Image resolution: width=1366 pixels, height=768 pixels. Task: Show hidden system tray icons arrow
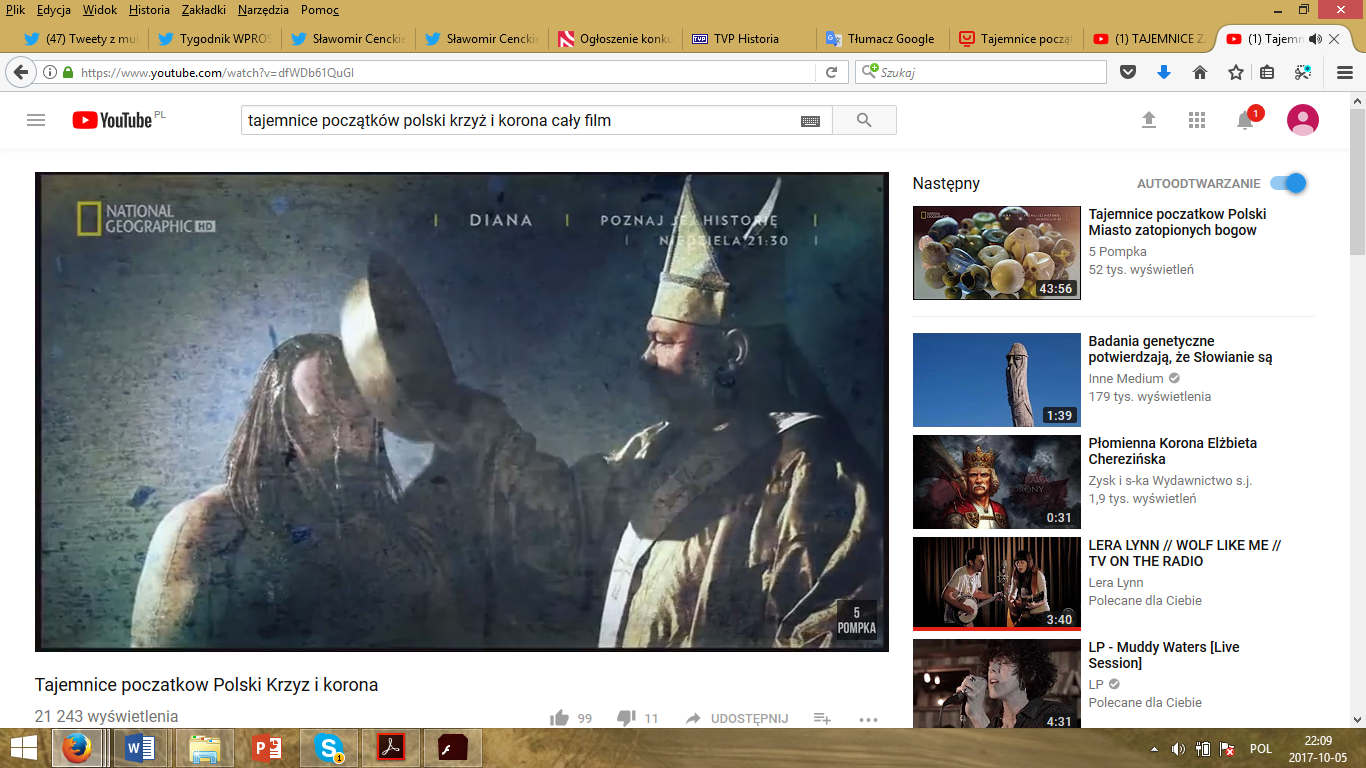pyautogui.click(x=1156, y=749)
